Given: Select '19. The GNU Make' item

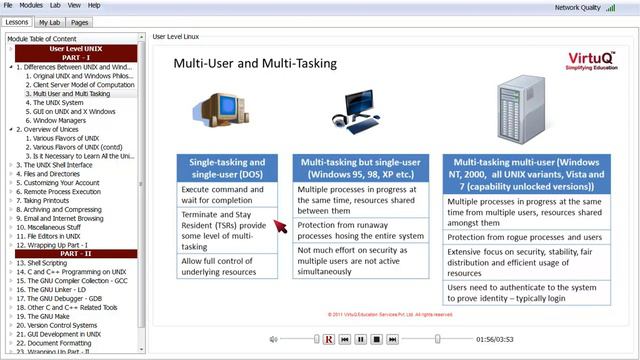Looking at the screenshot, I should point(43,317).
